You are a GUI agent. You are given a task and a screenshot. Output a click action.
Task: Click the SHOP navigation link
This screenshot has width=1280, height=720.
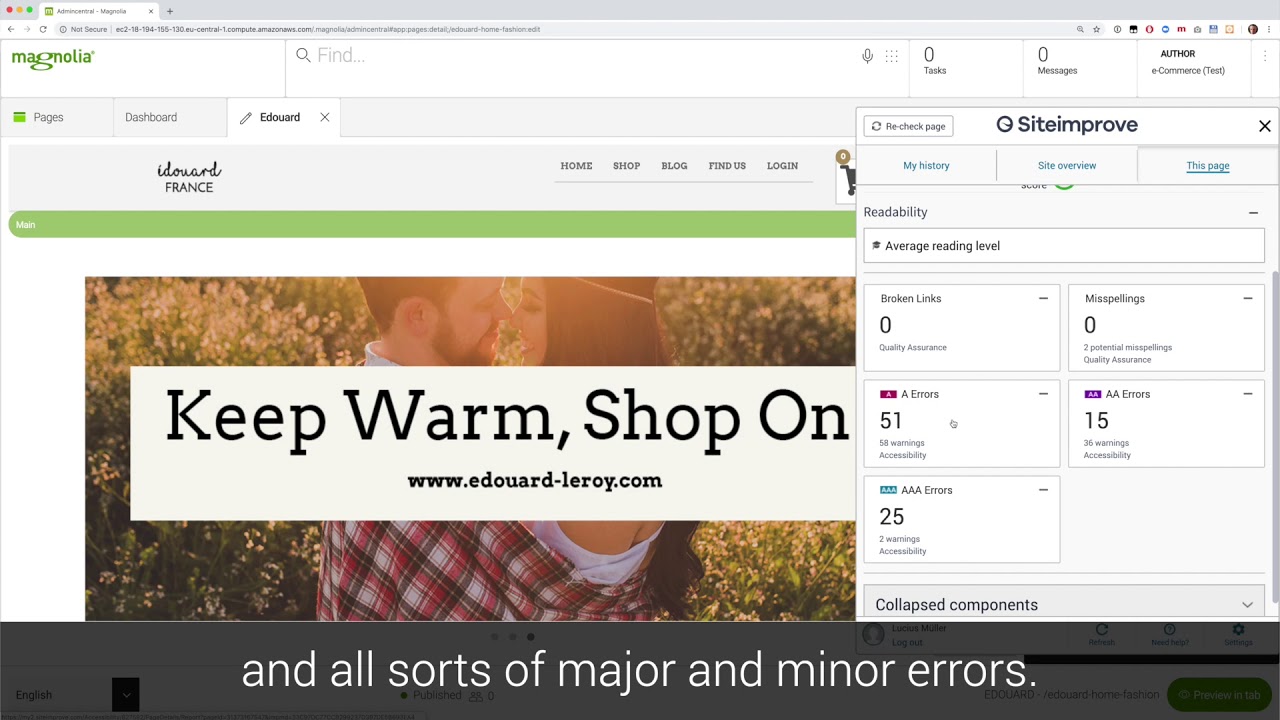pos(626,166)
